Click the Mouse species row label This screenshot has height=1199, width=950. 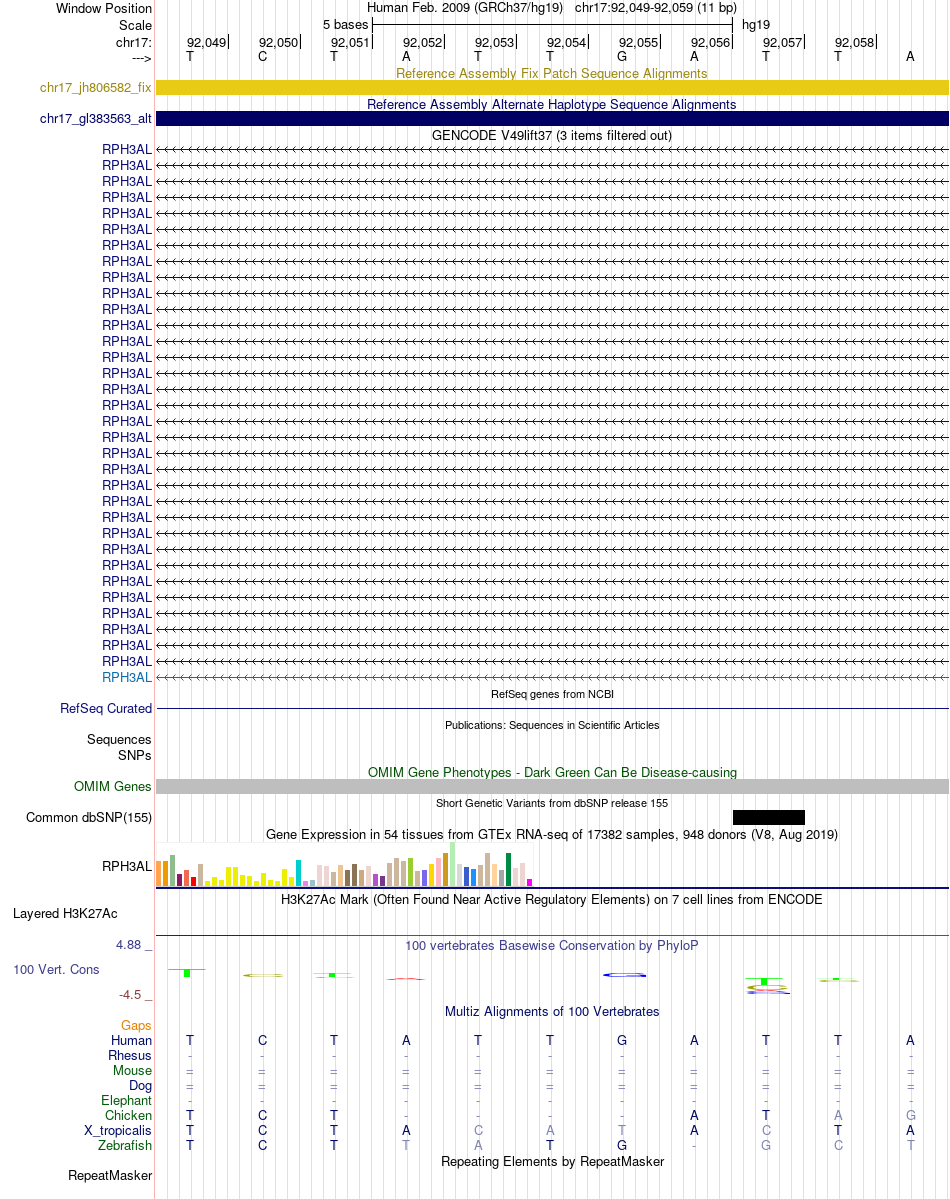pos(132,1071)
